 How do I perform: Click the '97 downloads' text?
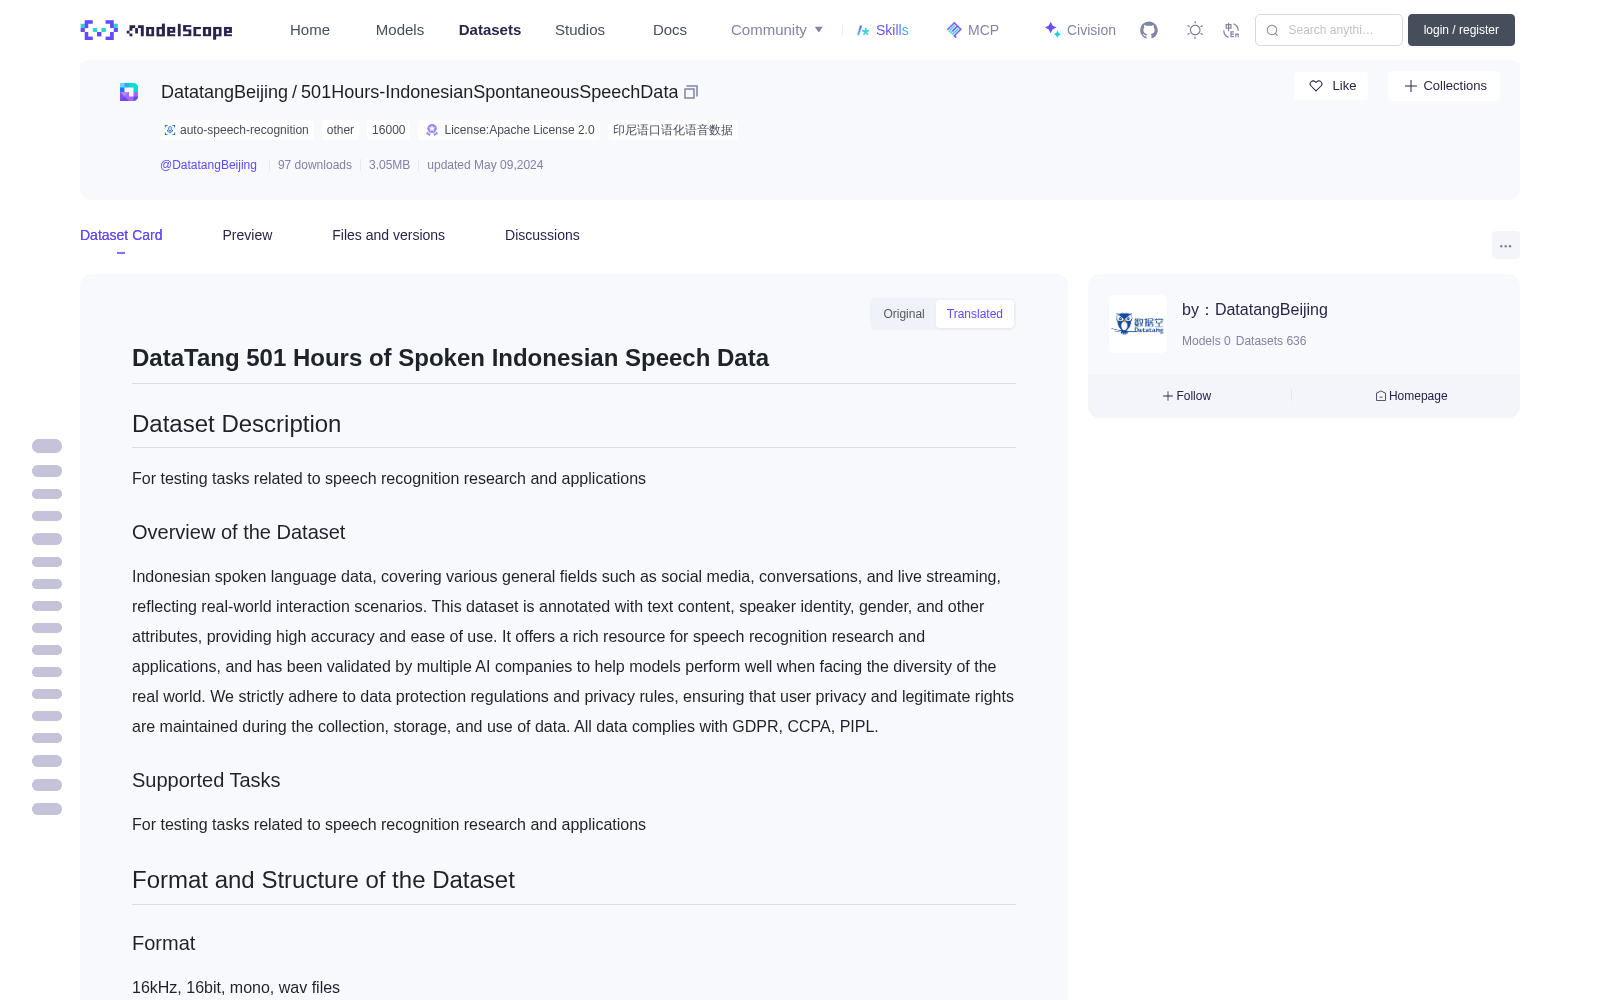pyautogui.click(x=315, y=165)
